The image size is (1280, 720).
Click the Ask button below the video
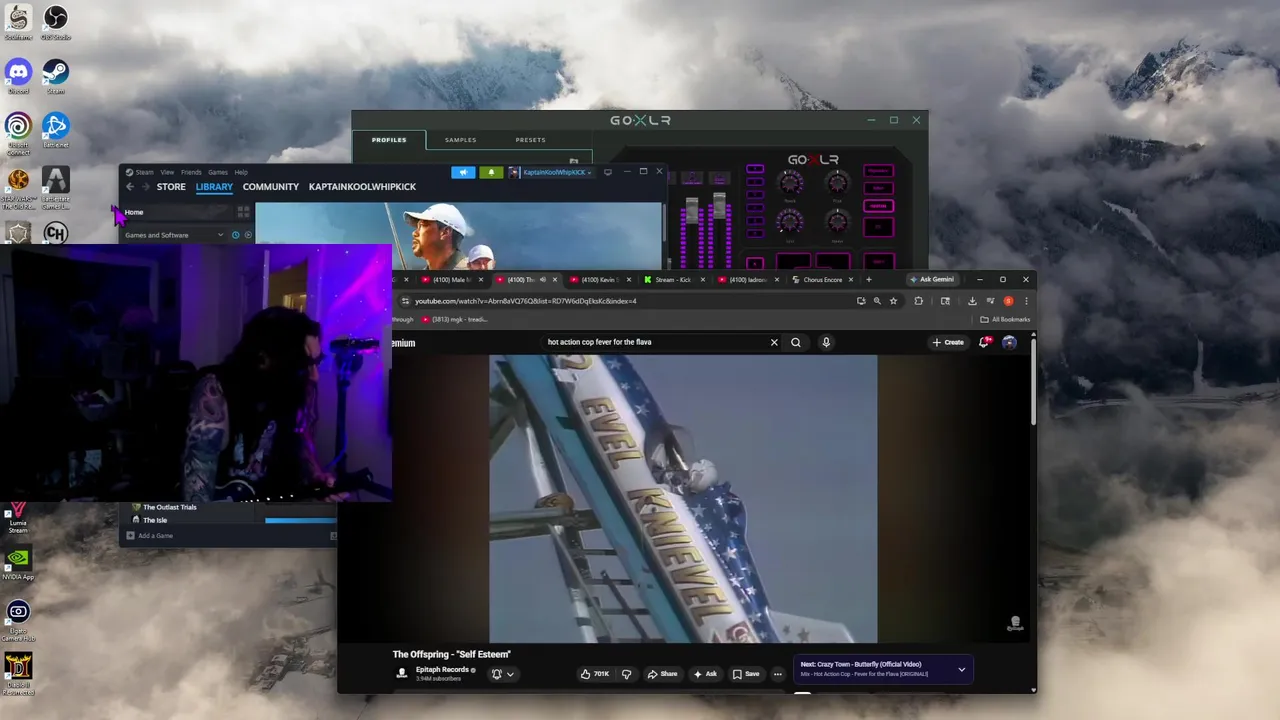point(705,674)
